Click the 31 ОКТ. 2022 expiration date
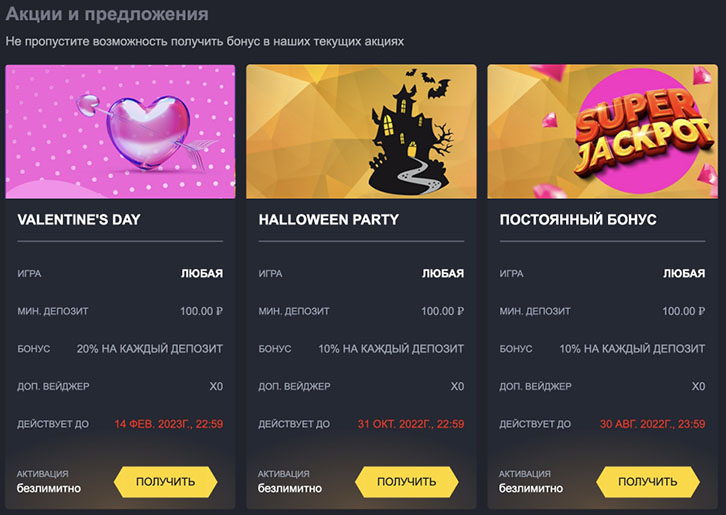This screenshot has height=515, width=726. click(x=409, y=424)
